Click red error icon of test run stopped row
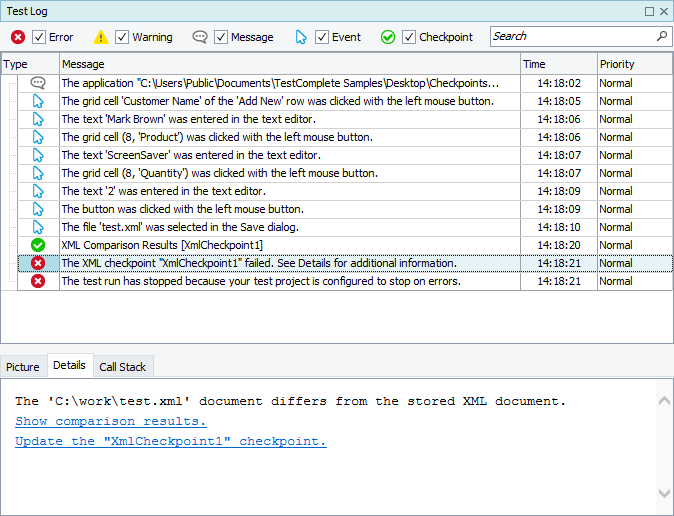Image resolution: width=674 pixels, height=516 pixels. coord(38,281)
